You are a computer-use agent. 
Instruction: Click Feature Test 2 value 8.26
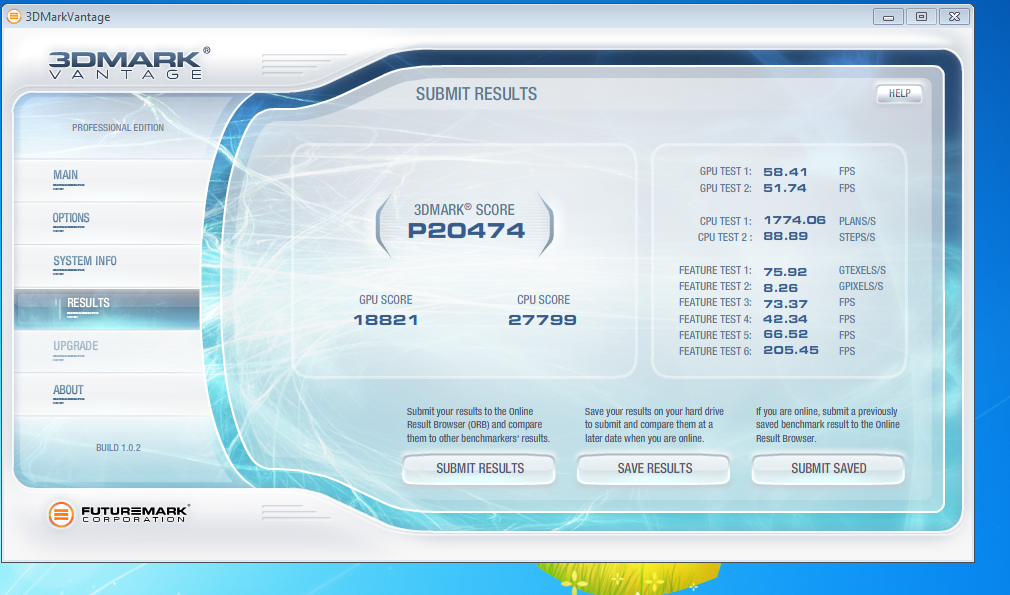click(781, 288)
